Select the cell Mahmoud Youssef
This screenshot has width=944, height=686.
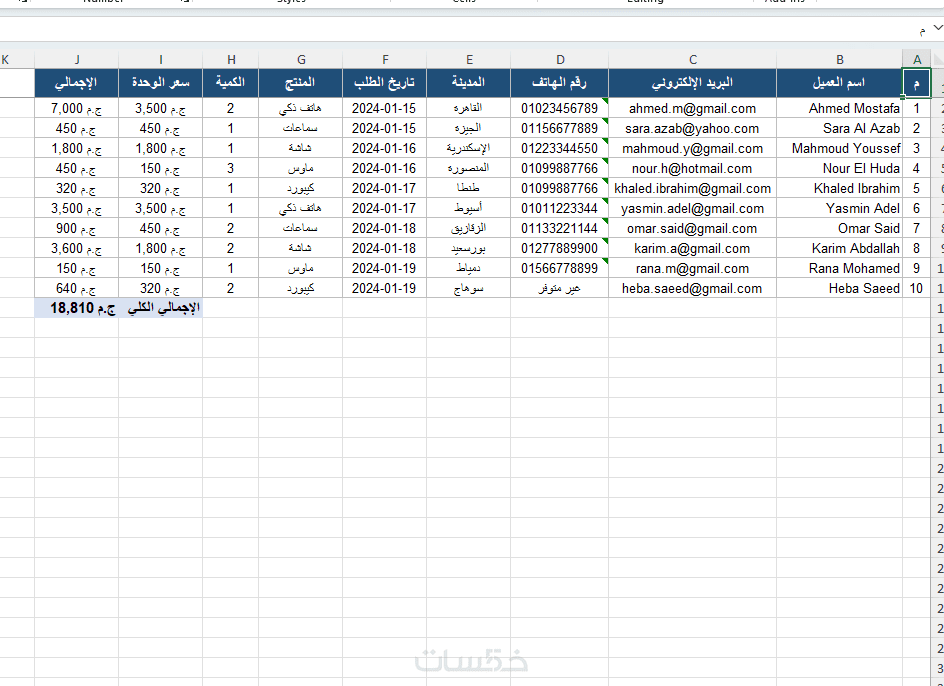point(839,148)
